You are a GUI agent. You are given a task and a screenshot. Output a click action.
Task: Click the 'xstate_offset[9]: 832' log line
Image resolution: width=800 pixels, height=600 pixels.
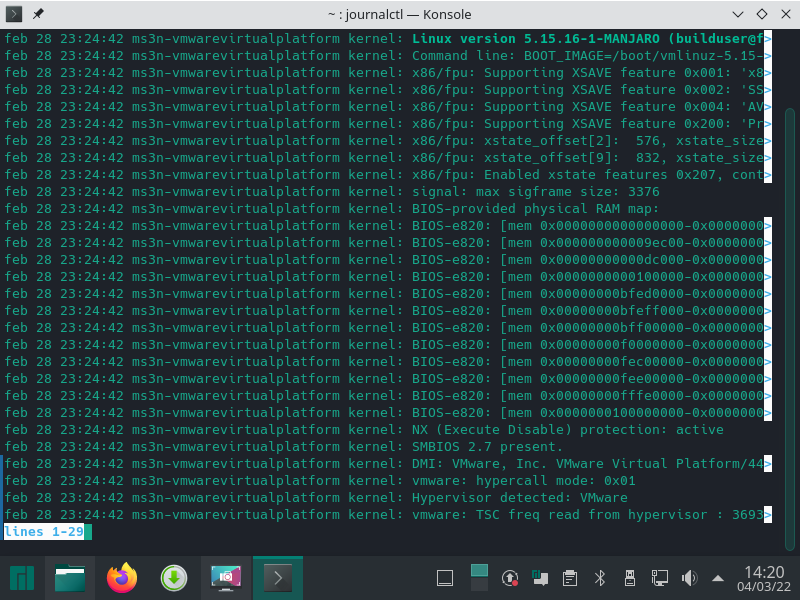click(x=388, y=158)
